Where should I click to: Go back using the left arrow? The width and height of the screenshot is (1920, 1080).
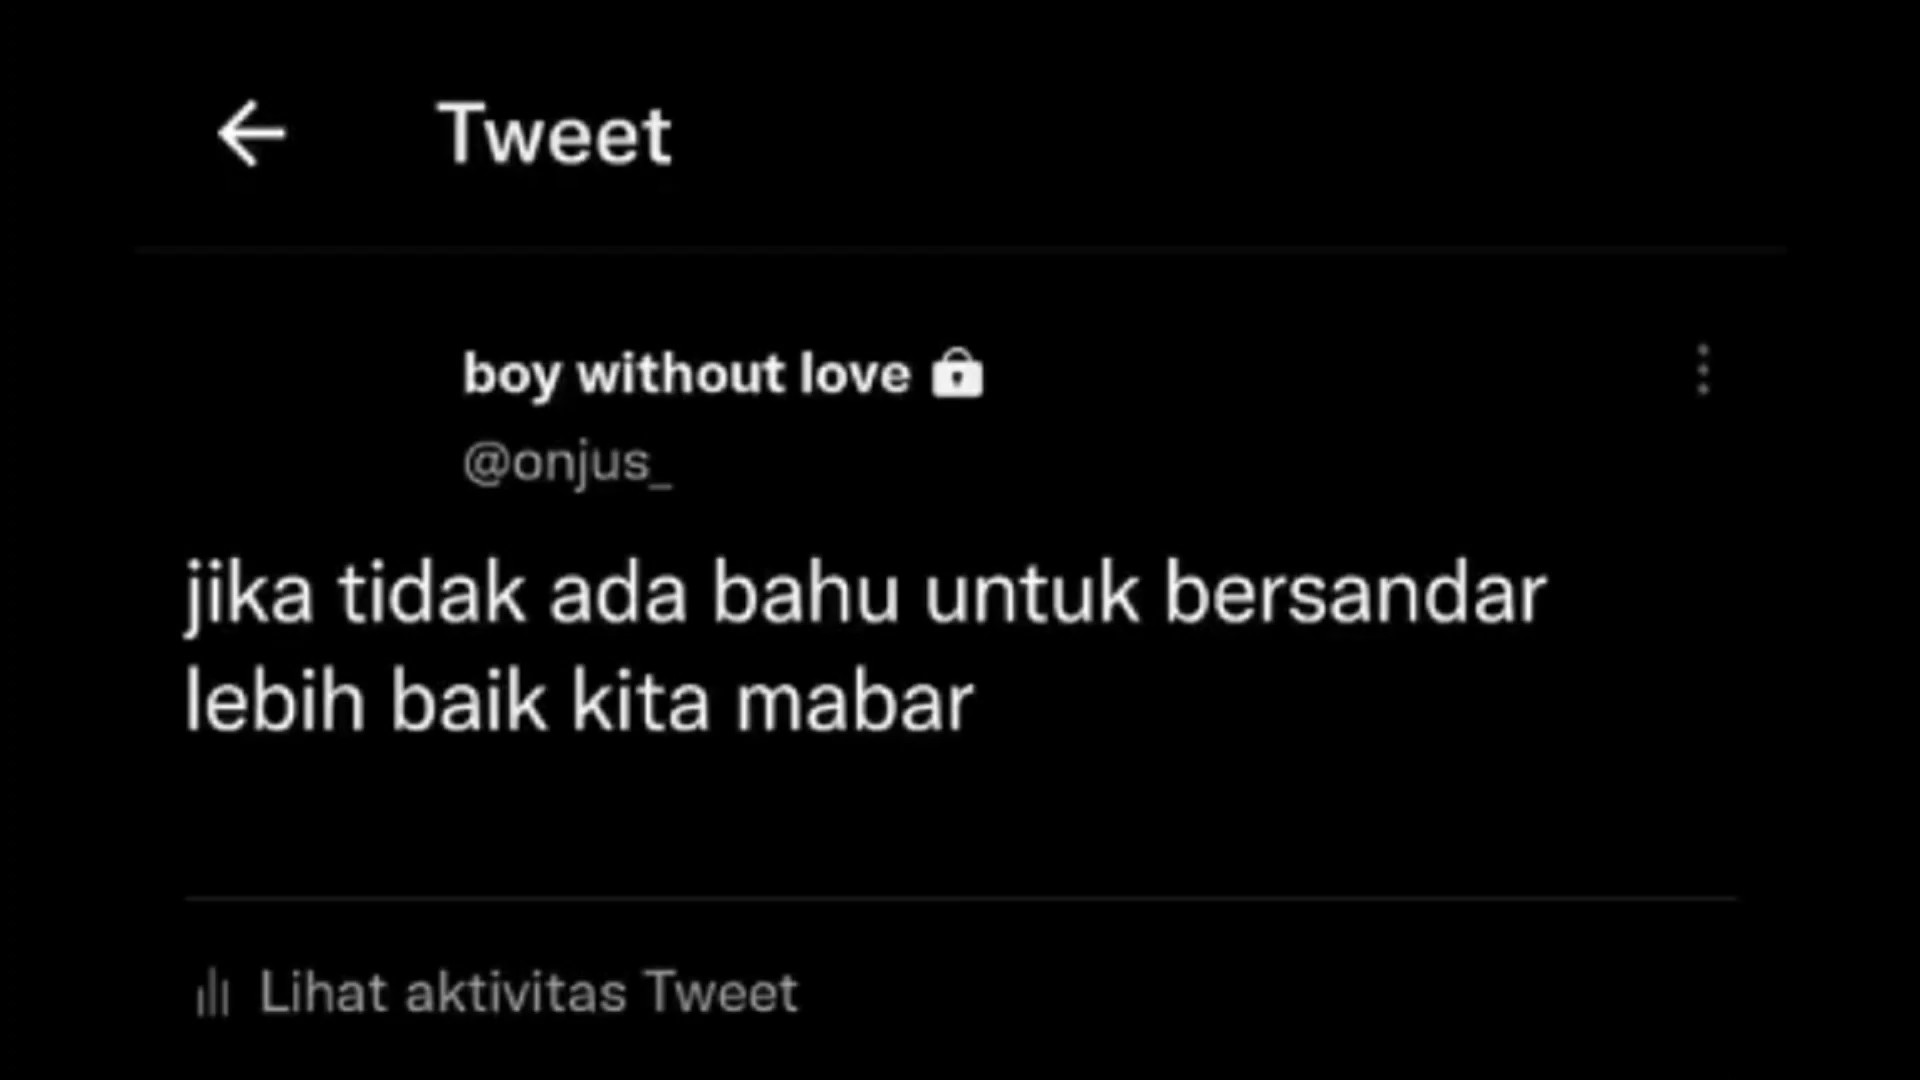click(x=251, y=133)
